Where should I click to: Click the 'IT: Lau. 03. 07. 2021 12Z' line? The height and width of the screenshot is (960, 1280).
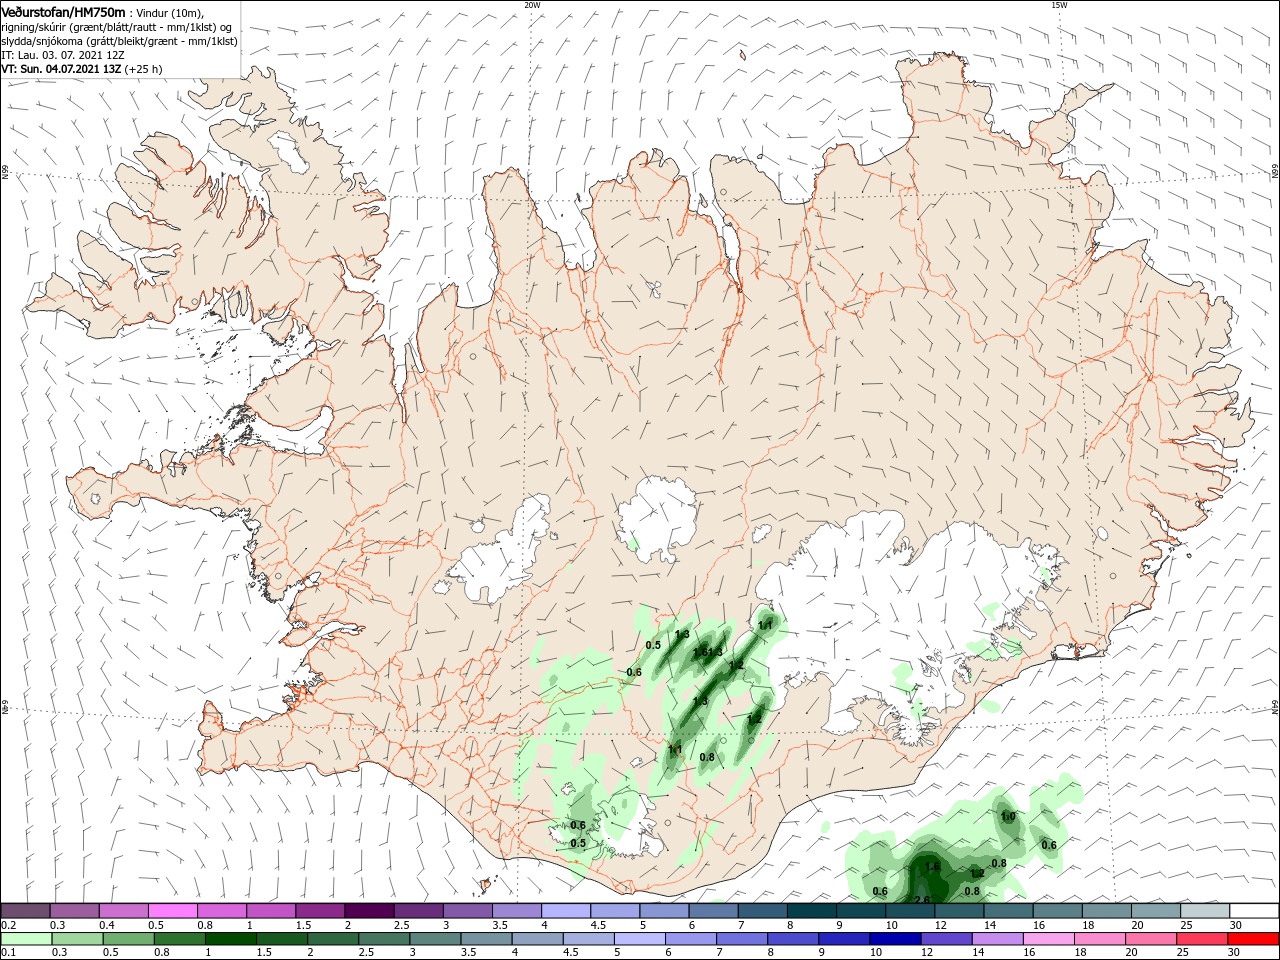point(62,55)
